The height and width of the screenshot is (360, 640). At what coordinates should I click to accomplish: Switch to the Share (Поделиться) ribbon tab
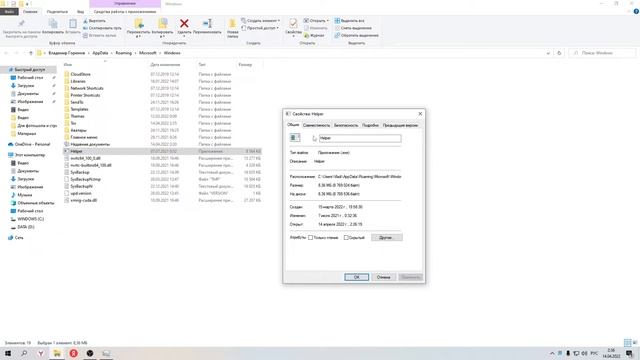[x=57, y=11]
